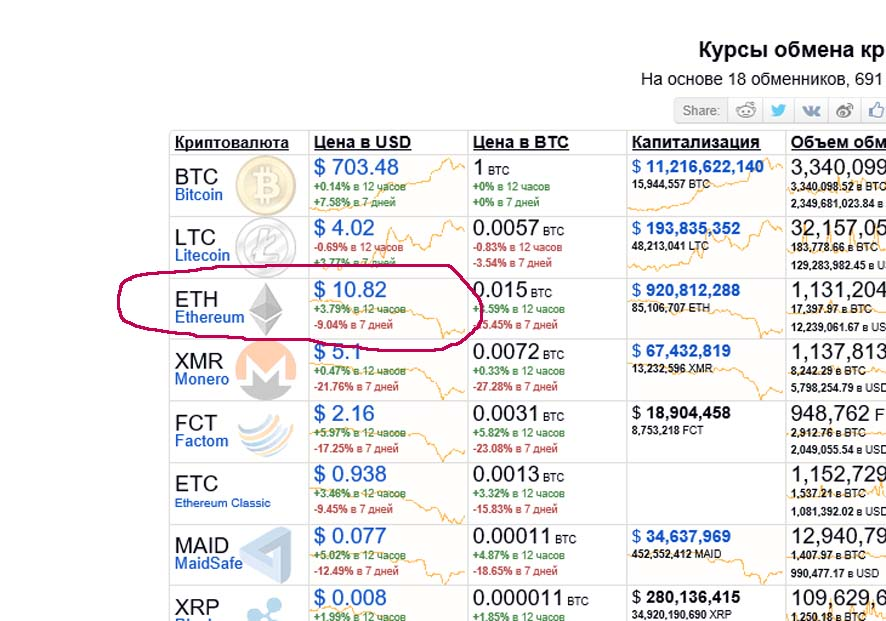886x621 pixels.
Task: Click the thumbs-up like icon
Action: (x=875, y=110)
